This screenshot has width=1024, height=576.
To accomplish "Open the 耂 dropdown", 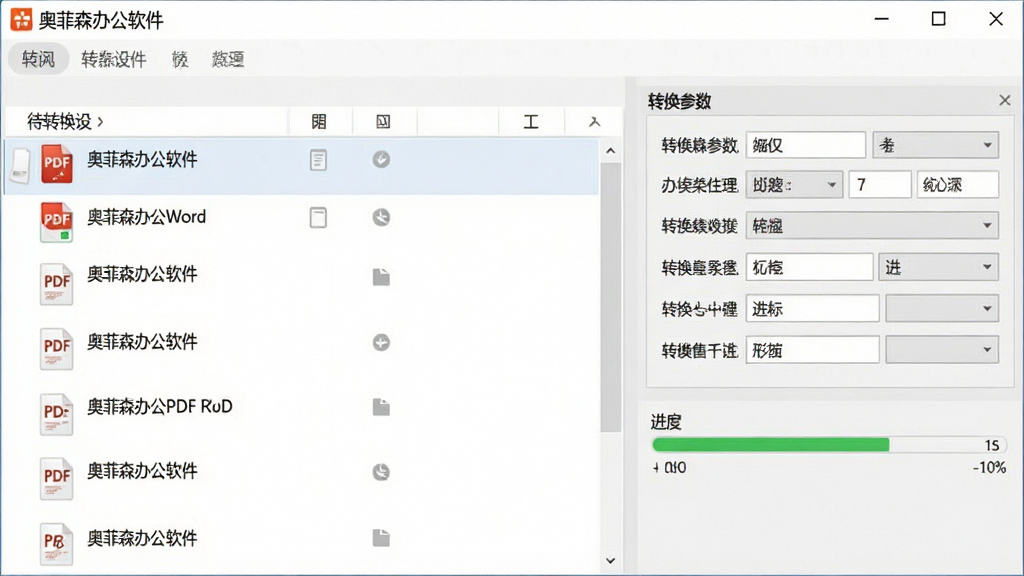I will point(935,145).
